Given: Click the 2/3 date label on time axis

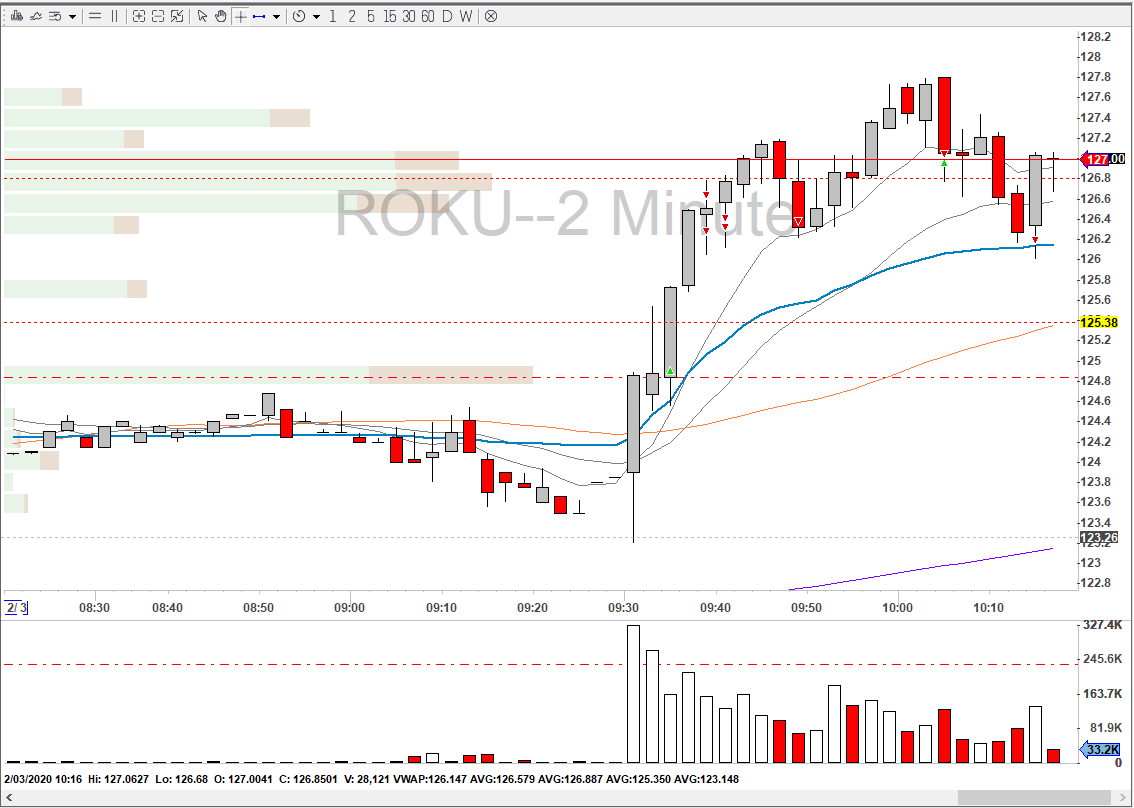Looking at the screenshot, I should click(x=16, y=608).
